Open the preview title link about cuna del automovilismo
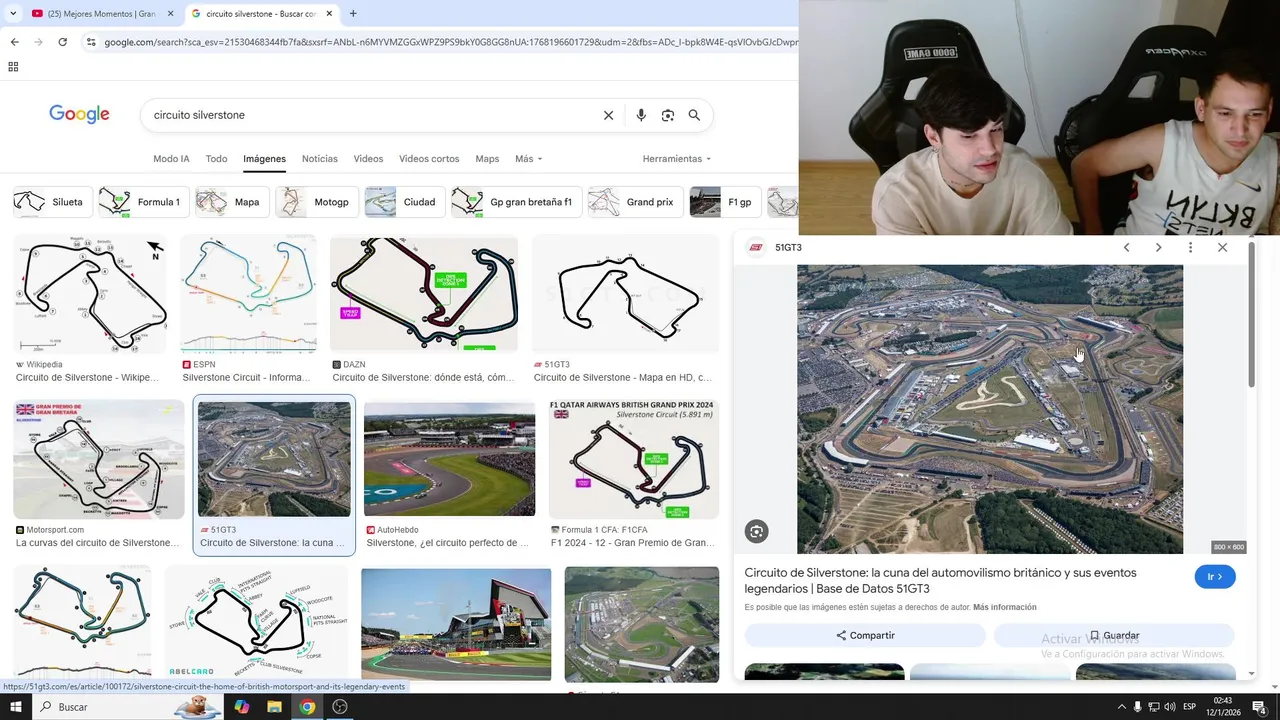This screenshot has width=1280, height=720. (940, 581)
